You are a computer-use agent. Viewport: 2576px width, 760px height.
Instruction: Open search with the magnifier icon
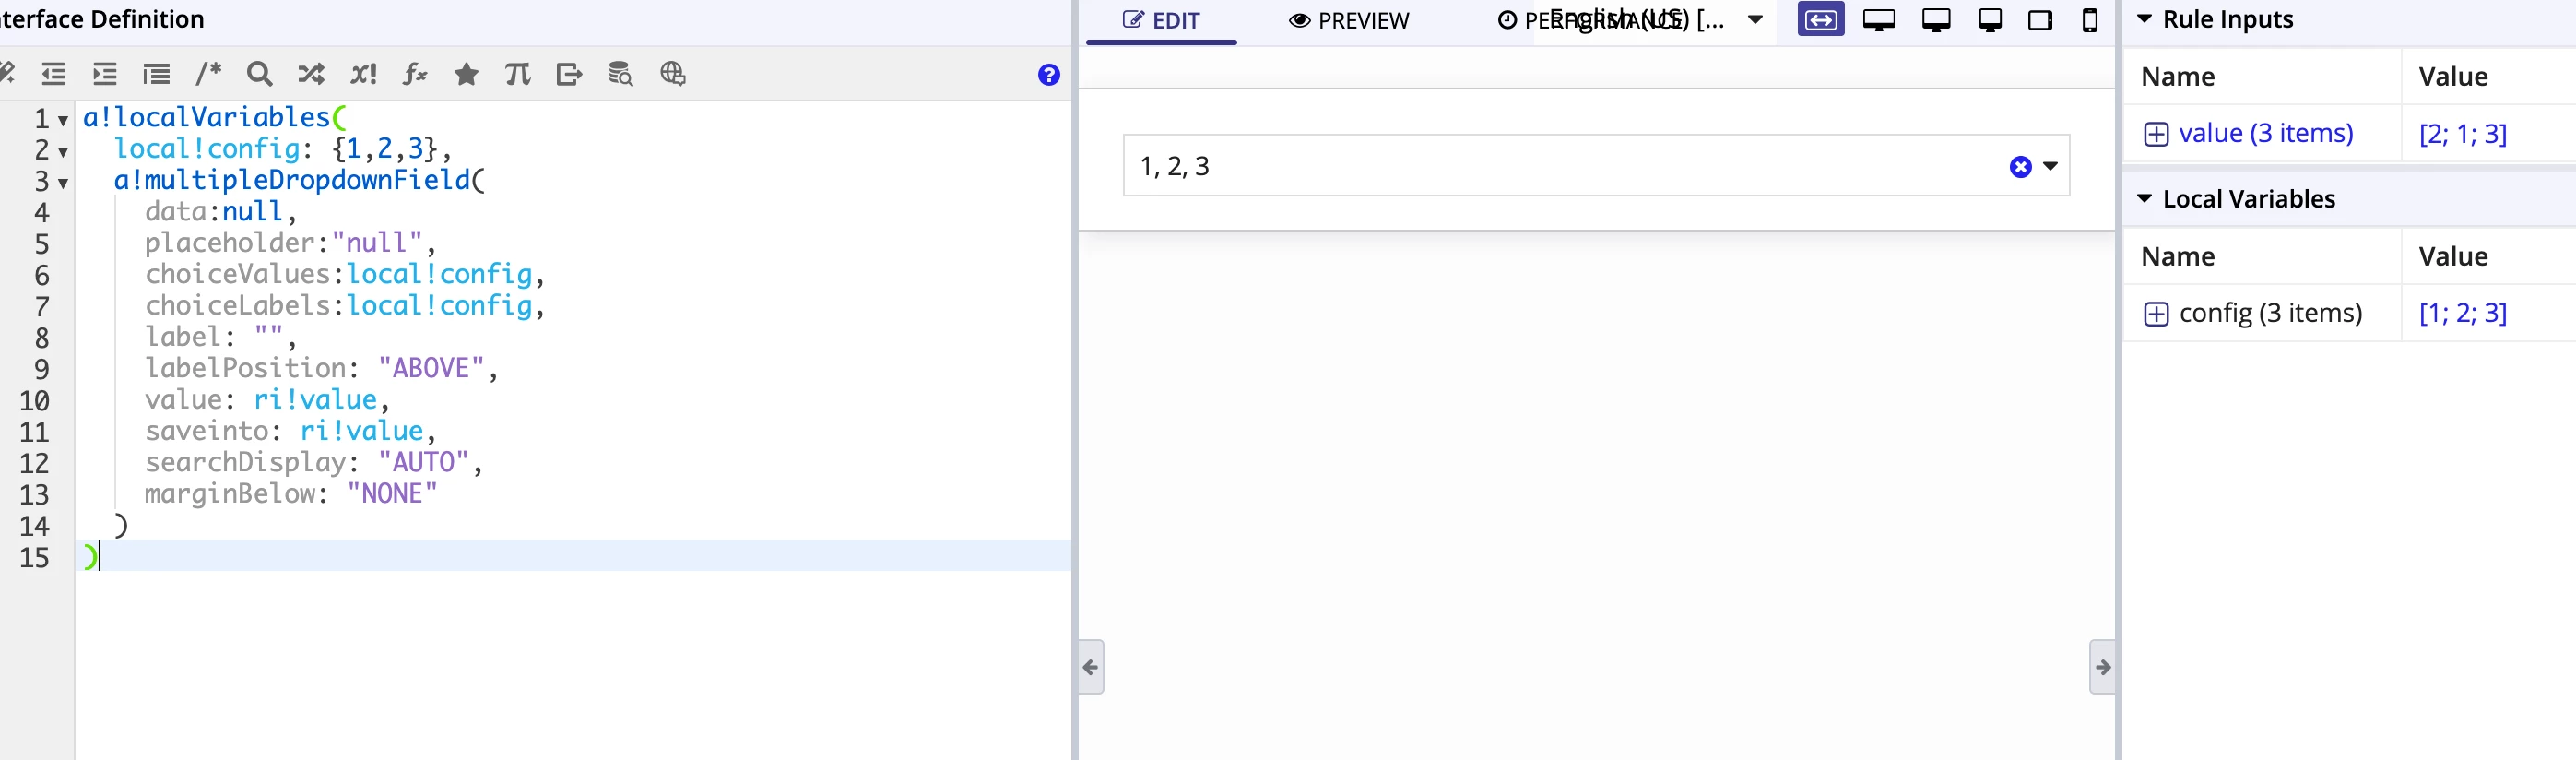(260, 74)
